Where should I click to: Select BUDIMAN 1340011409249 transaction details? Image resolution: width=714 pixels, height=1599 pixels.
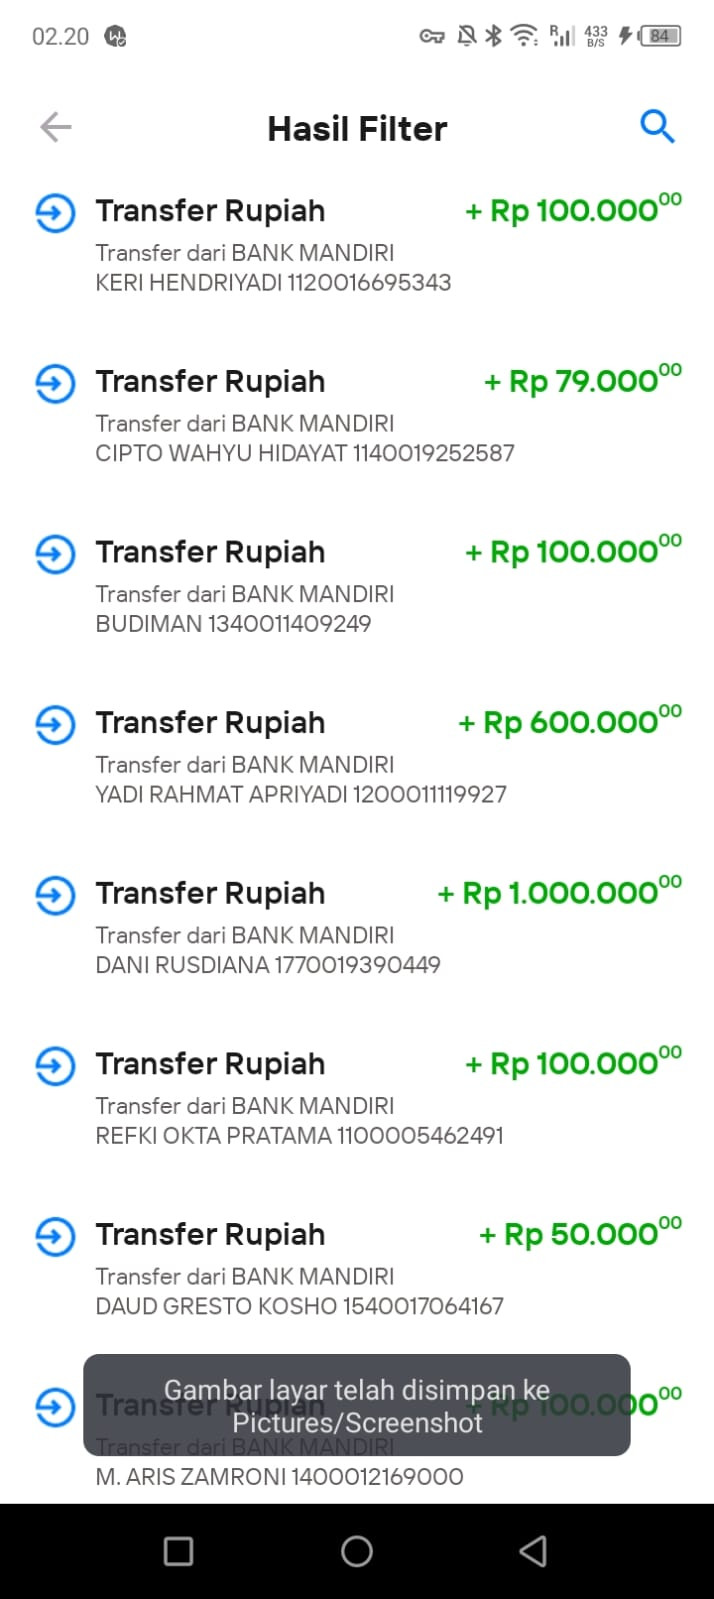pyautogui.click(x=233, y=623)
